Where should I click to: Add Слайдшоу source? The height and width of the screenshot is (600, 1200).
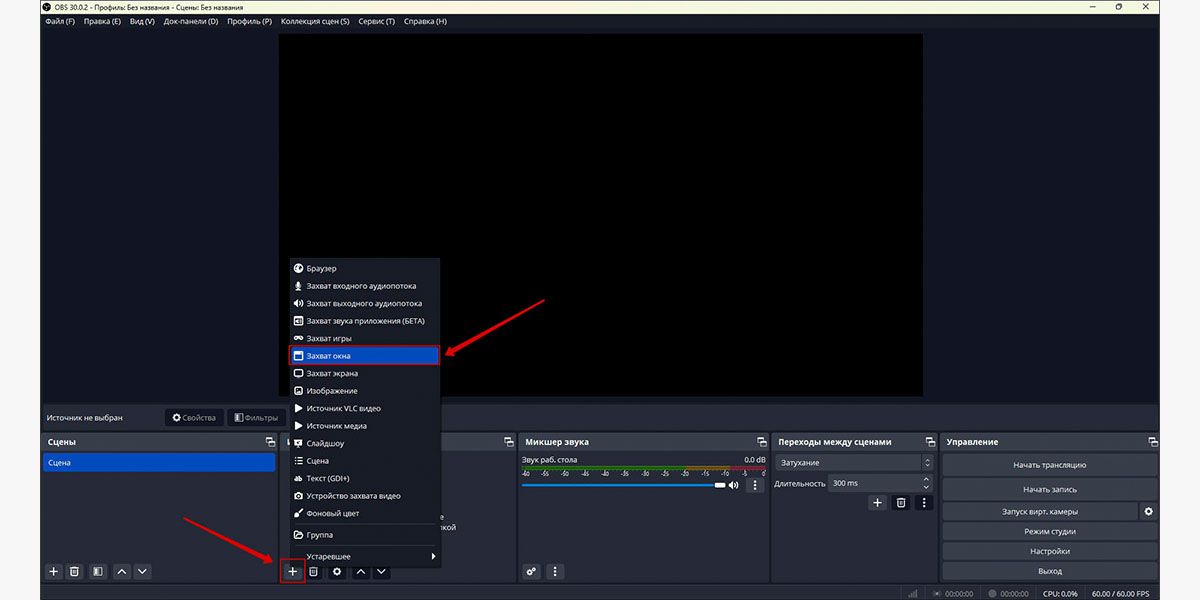coord(365,443)
